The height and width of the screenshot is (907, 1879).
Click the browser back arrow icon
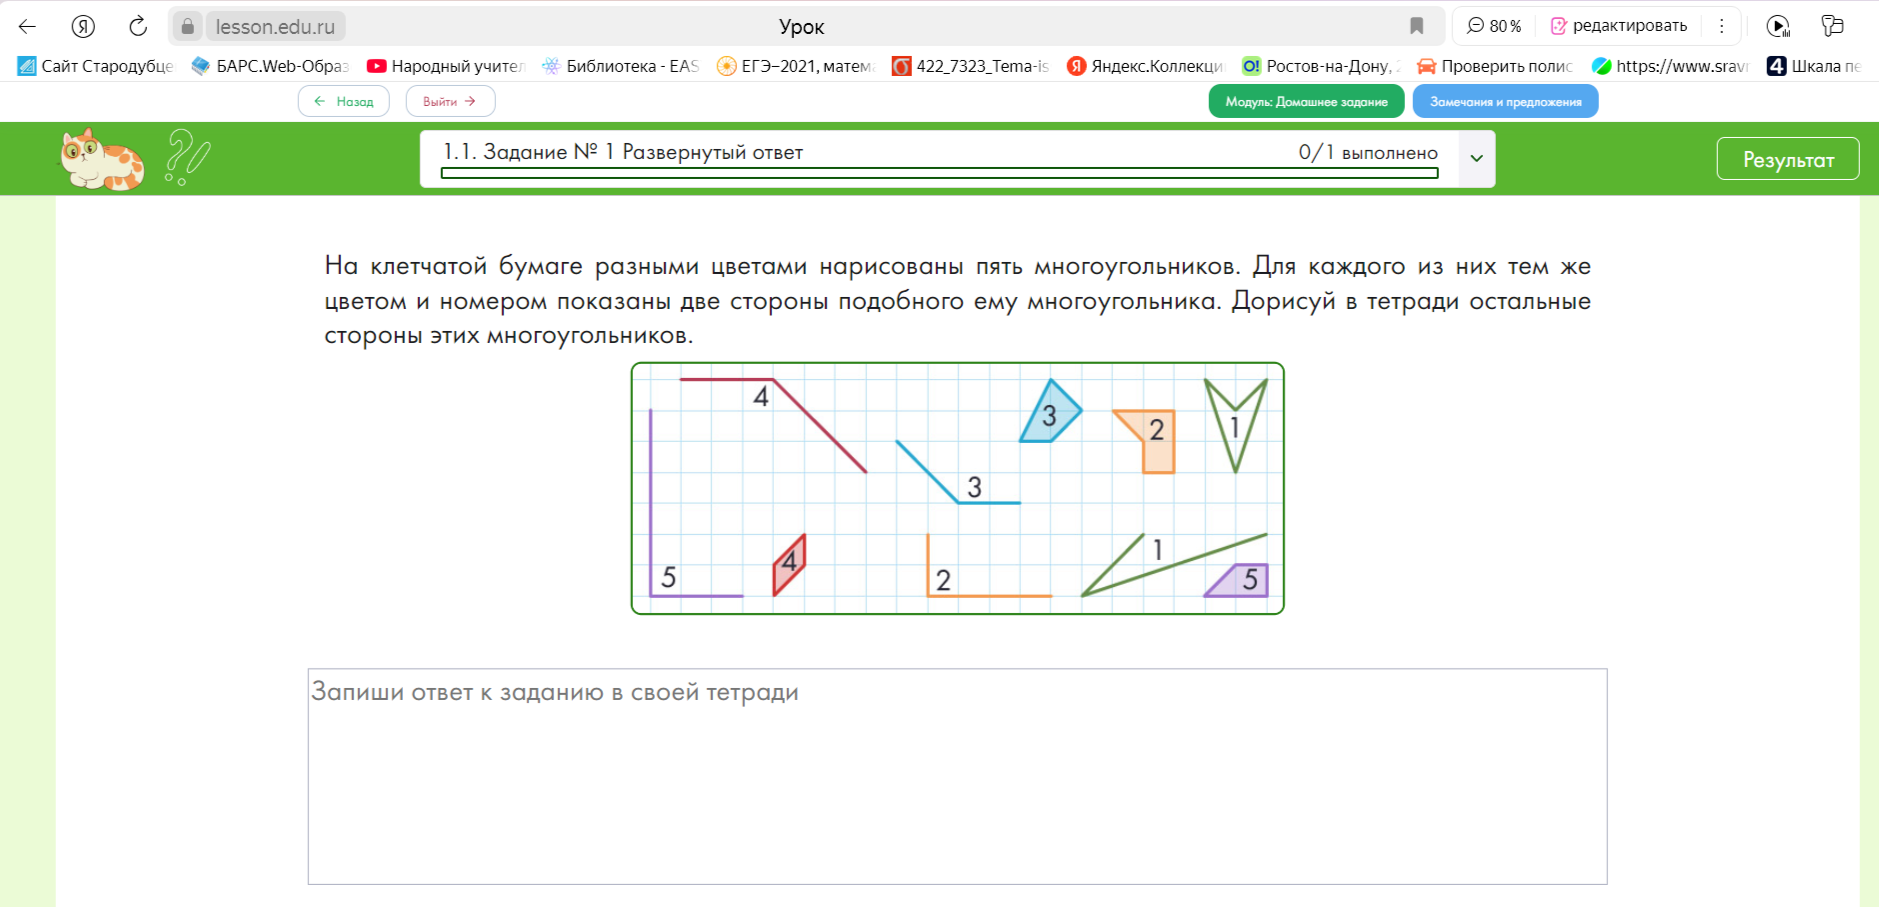pyautogui.click(x=27, y=27)
